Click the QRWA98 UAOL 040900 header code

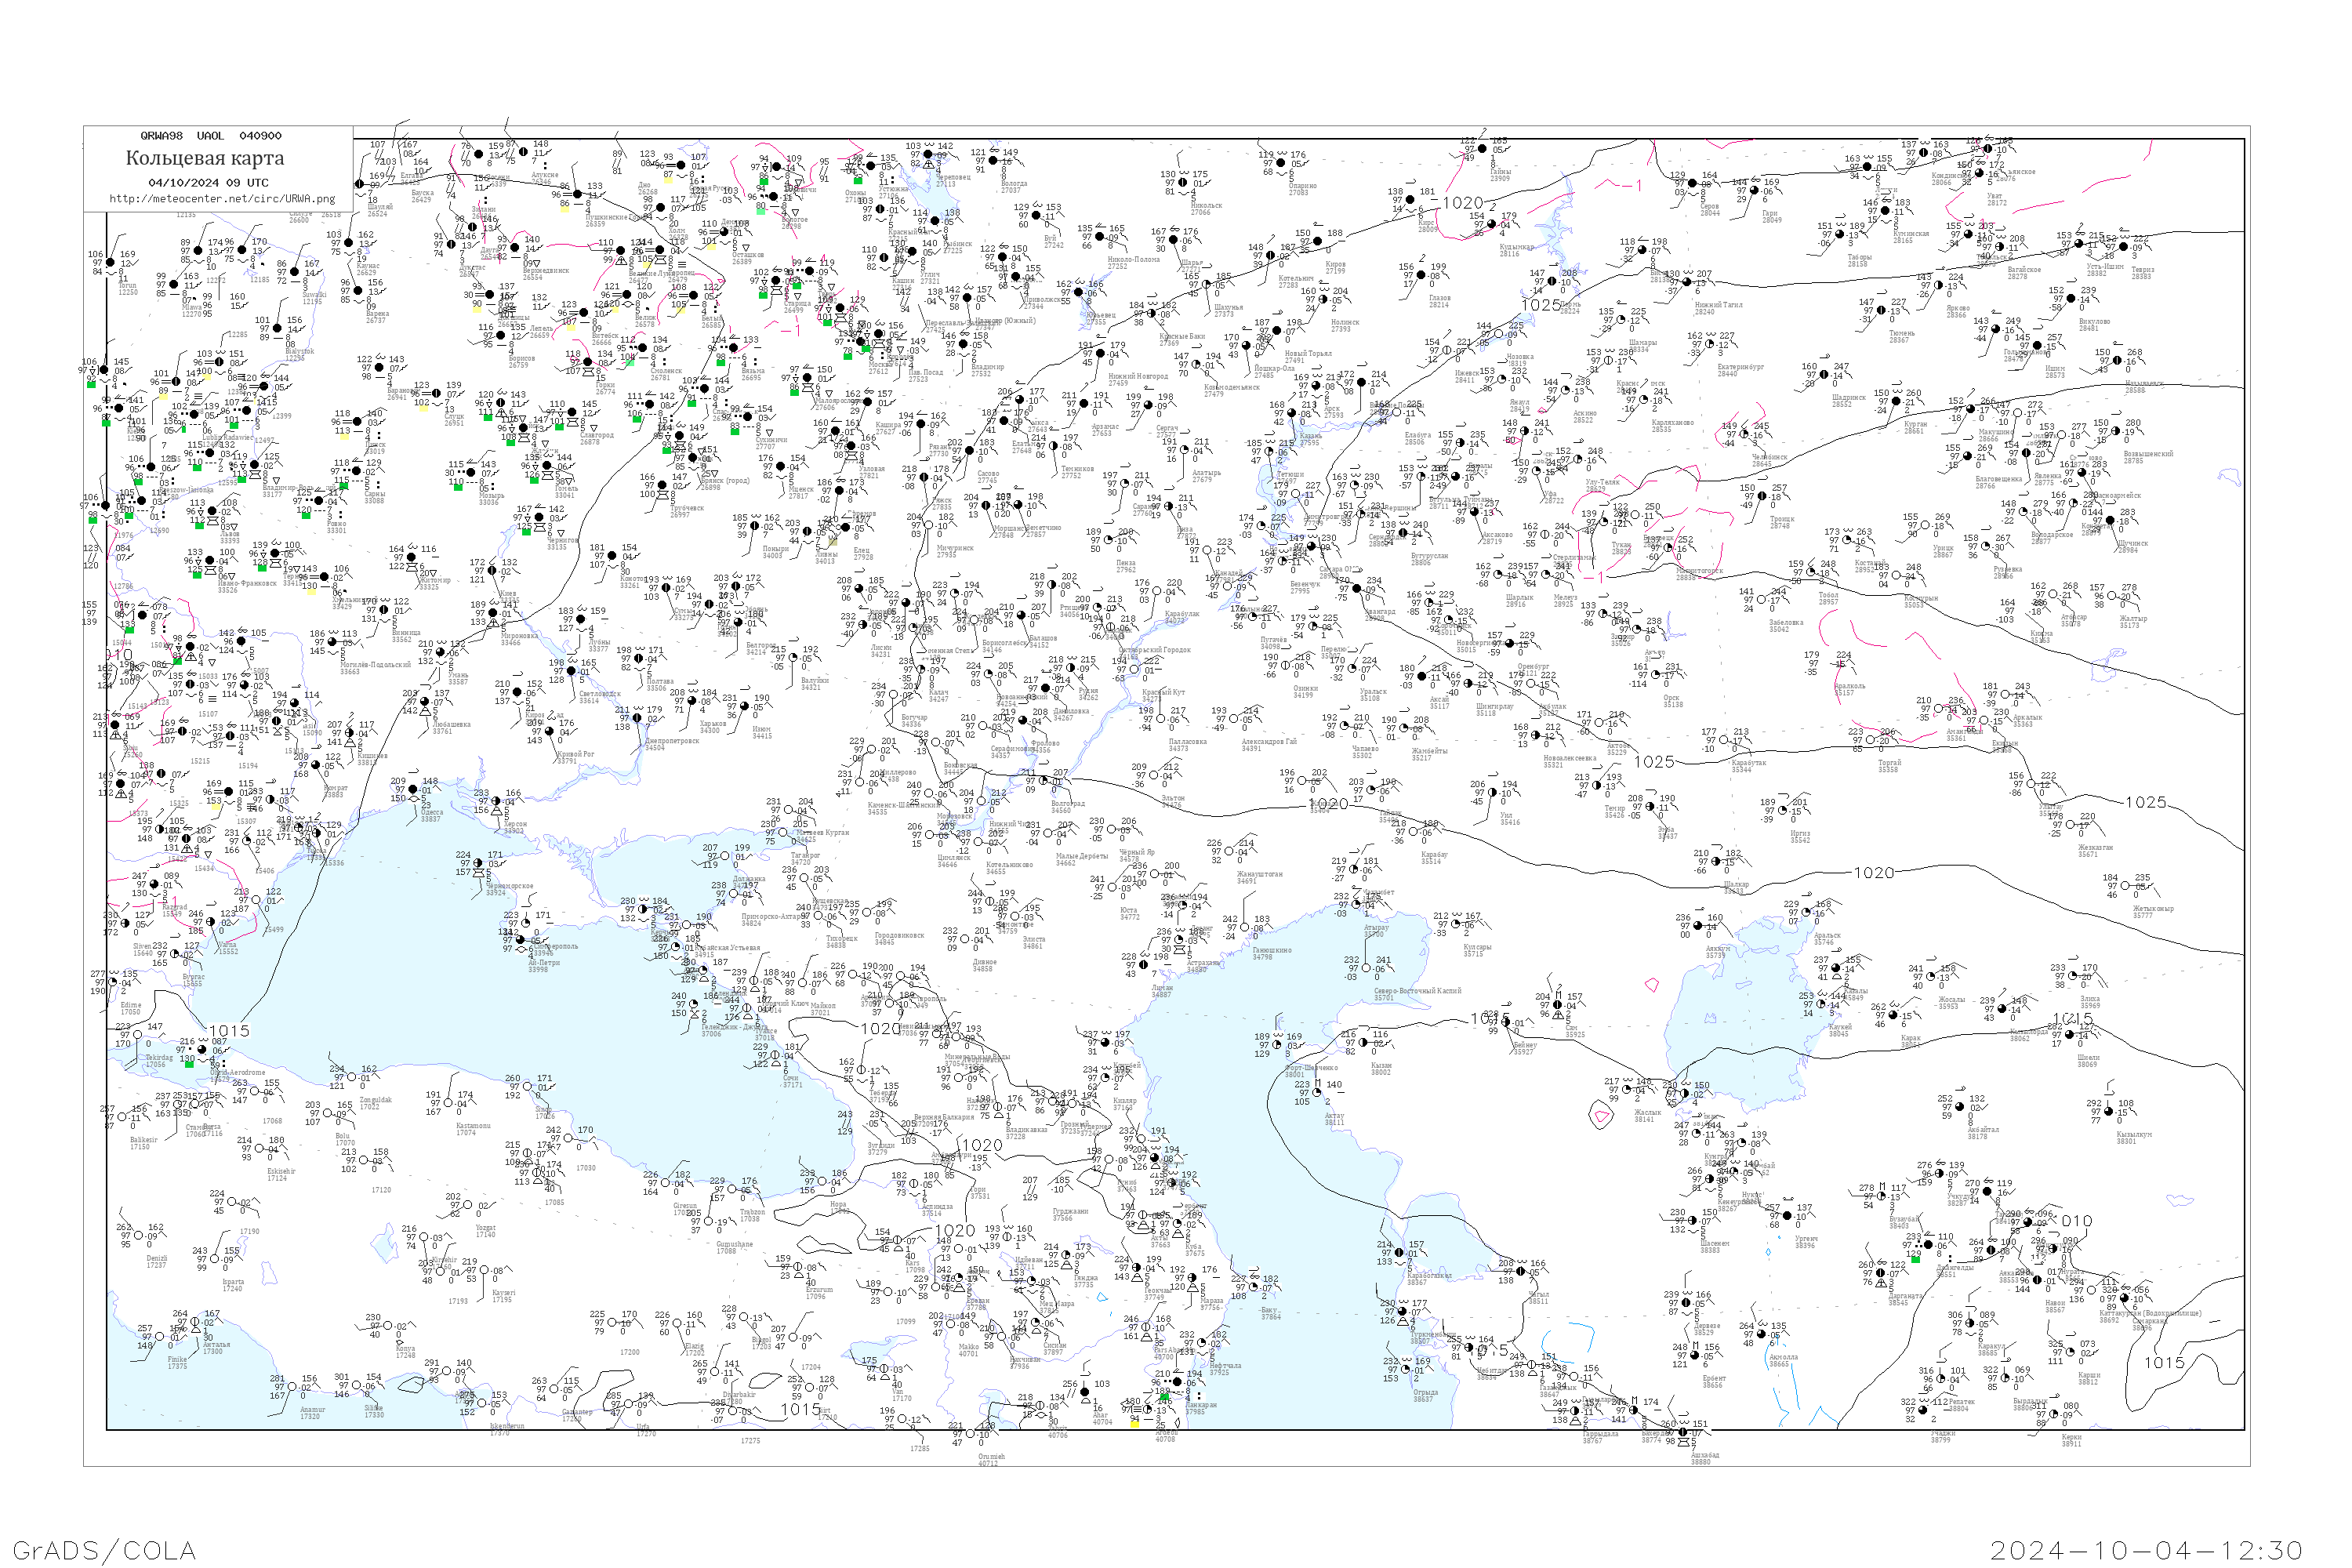coord(211,136)
